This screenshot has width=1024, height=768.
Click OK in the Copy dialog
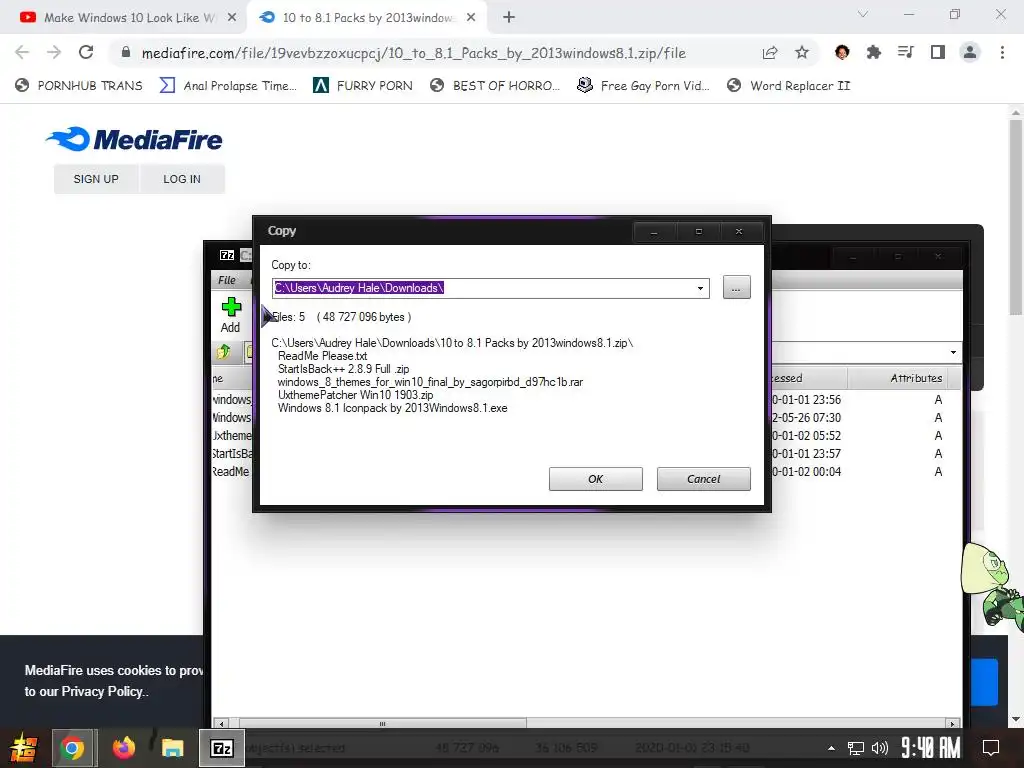(x=595, y=479)
